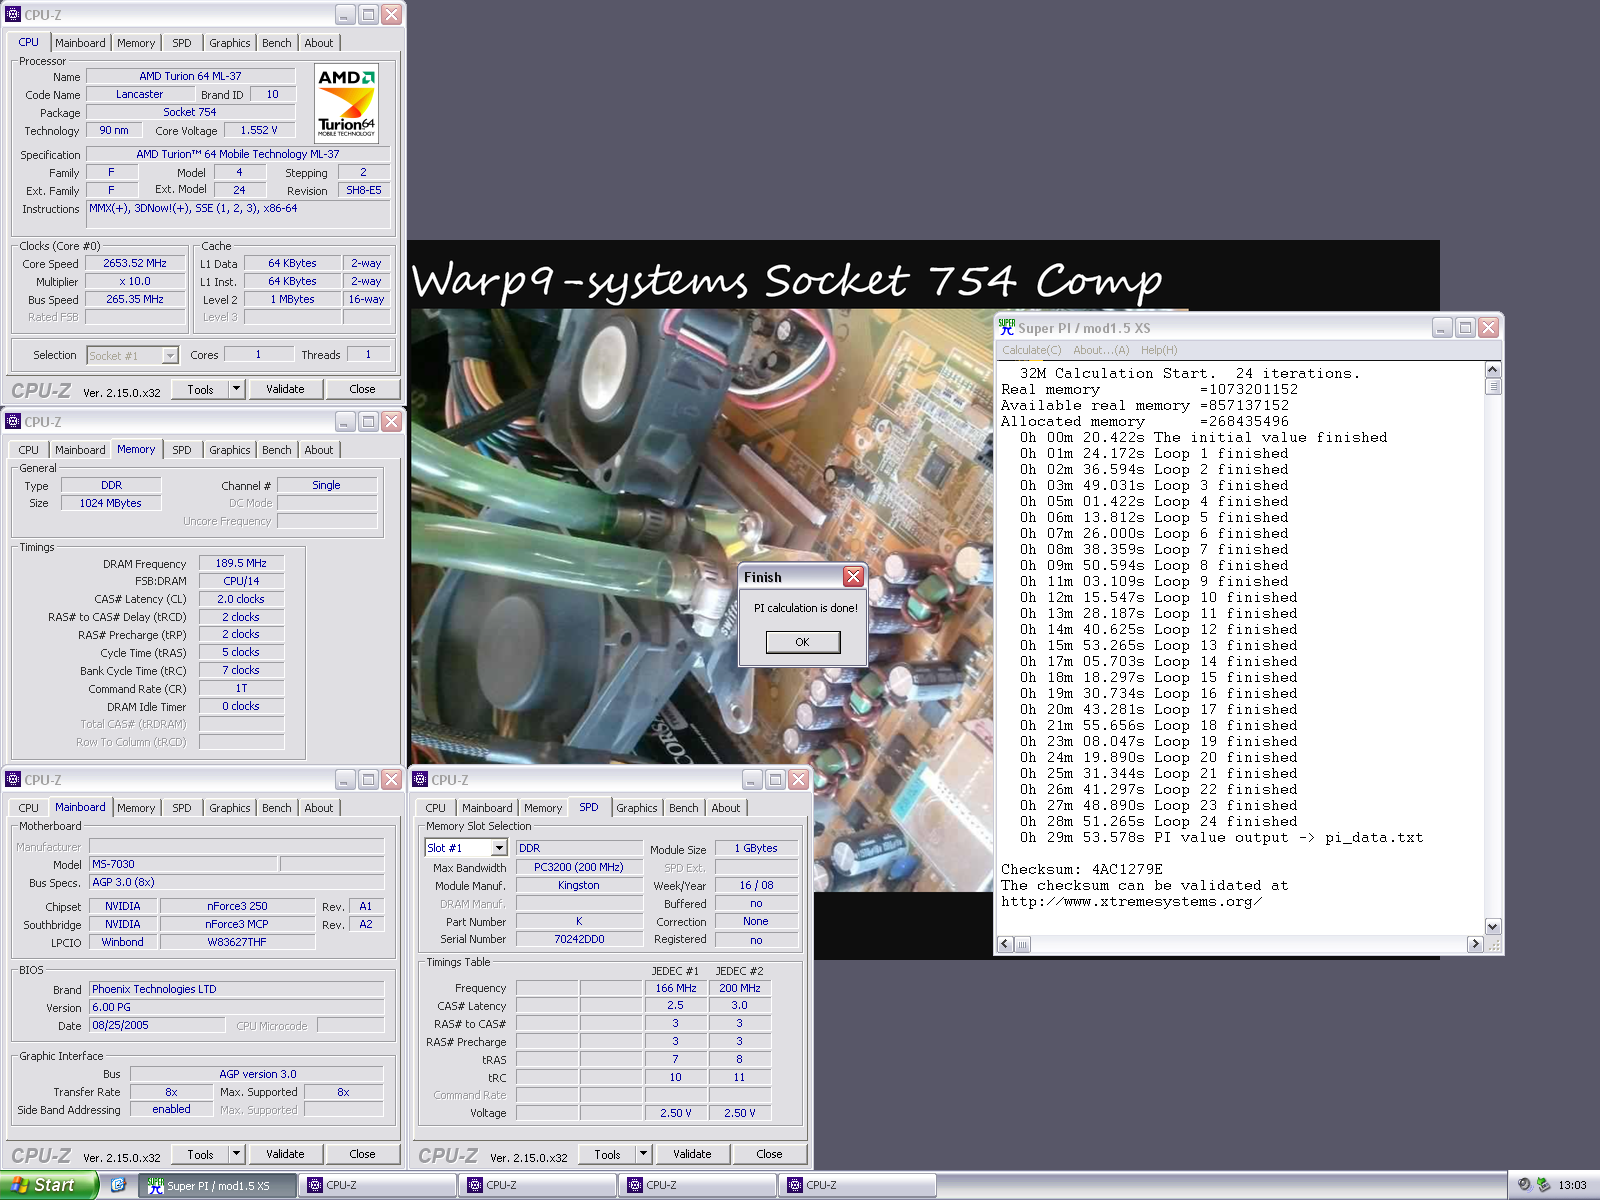
Task: Expand the Socket #1 selection dropdown
Action: [170, 355]
